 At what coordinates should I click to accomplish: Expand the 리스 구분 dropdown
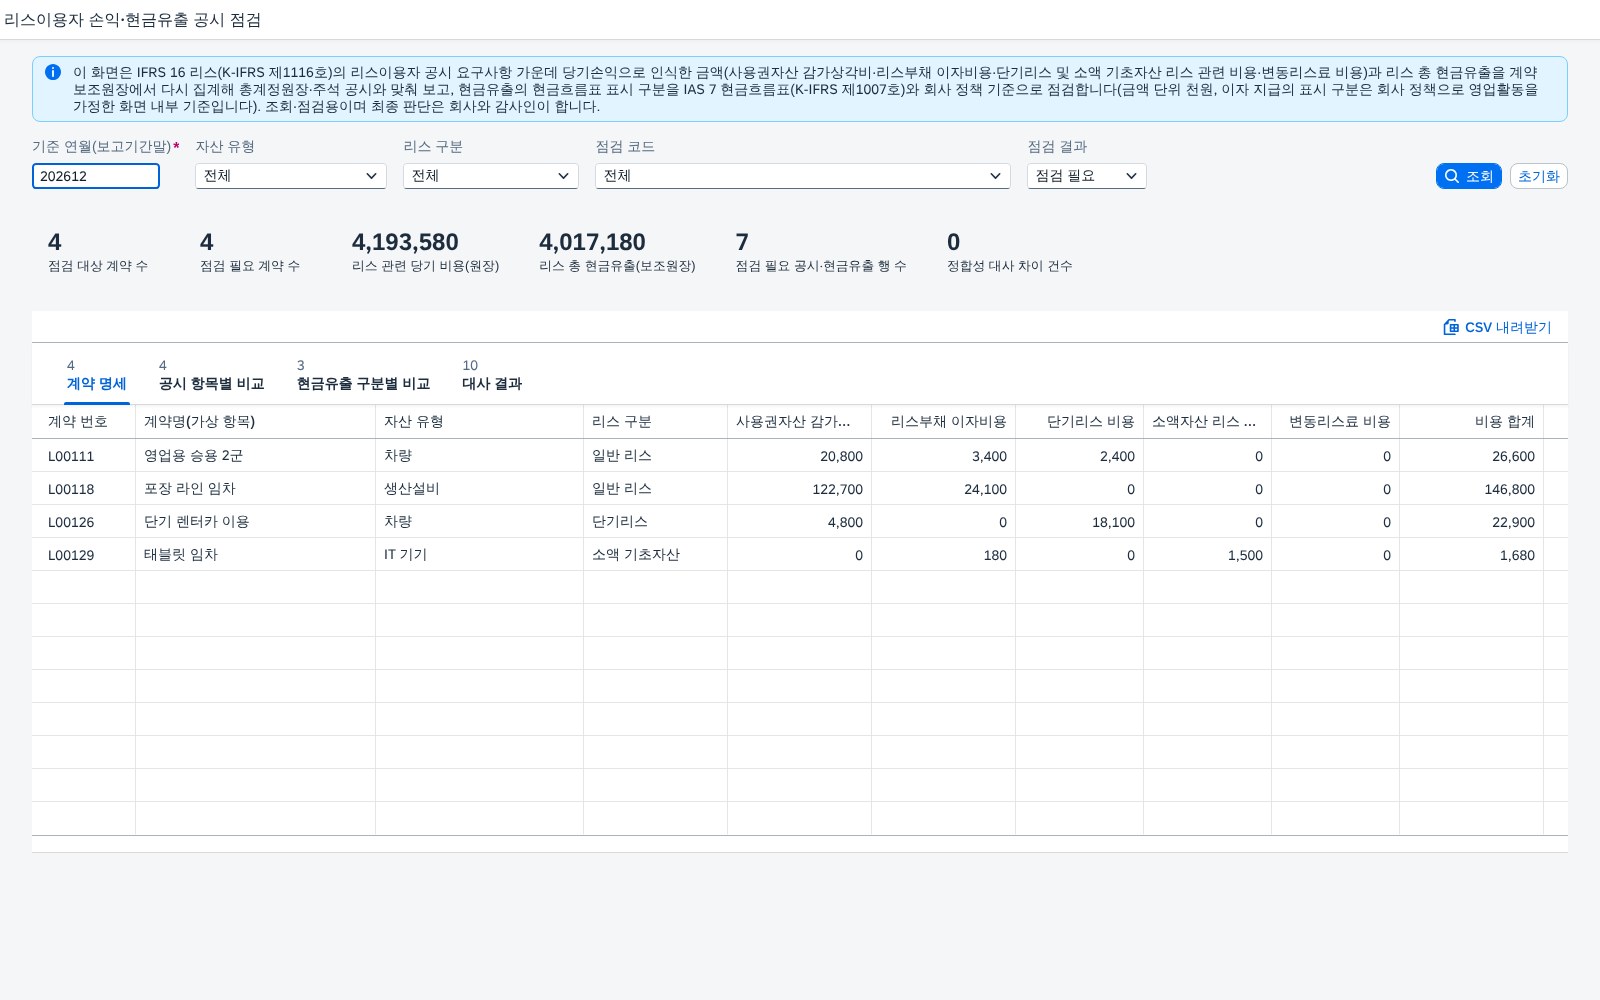(491, 176)
